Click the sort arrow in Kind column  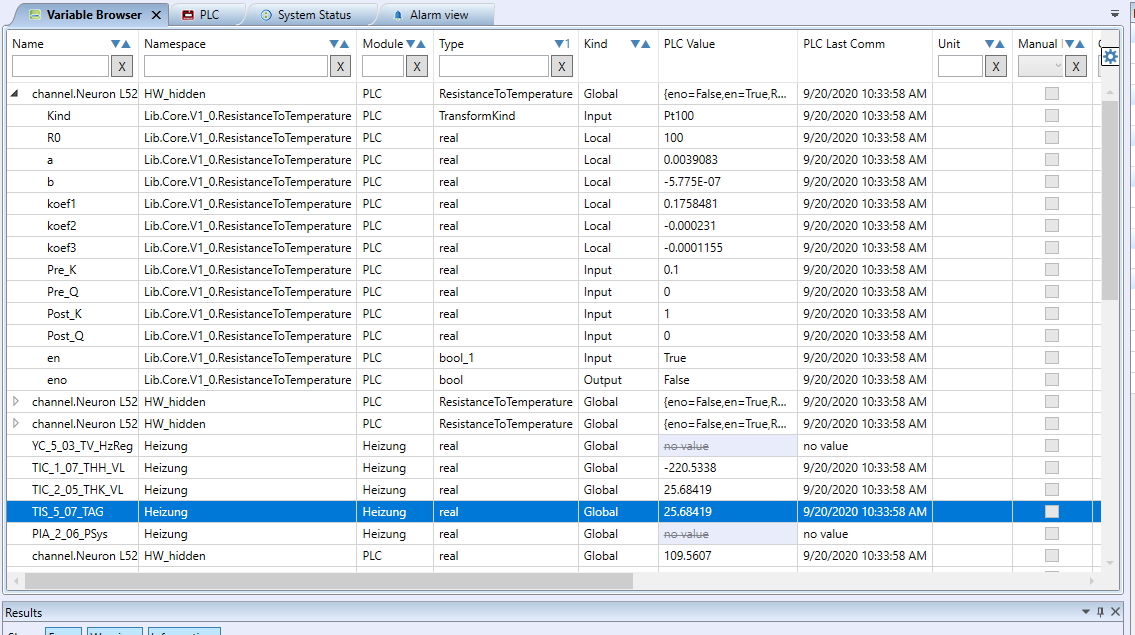pyautogui.click(x=644, y=44)
